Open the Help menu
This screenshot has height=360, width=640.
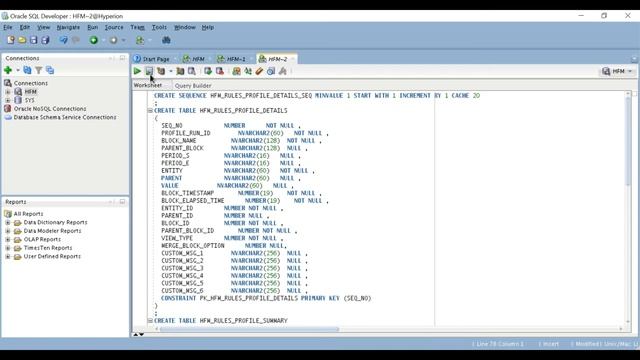coord(208,27)
